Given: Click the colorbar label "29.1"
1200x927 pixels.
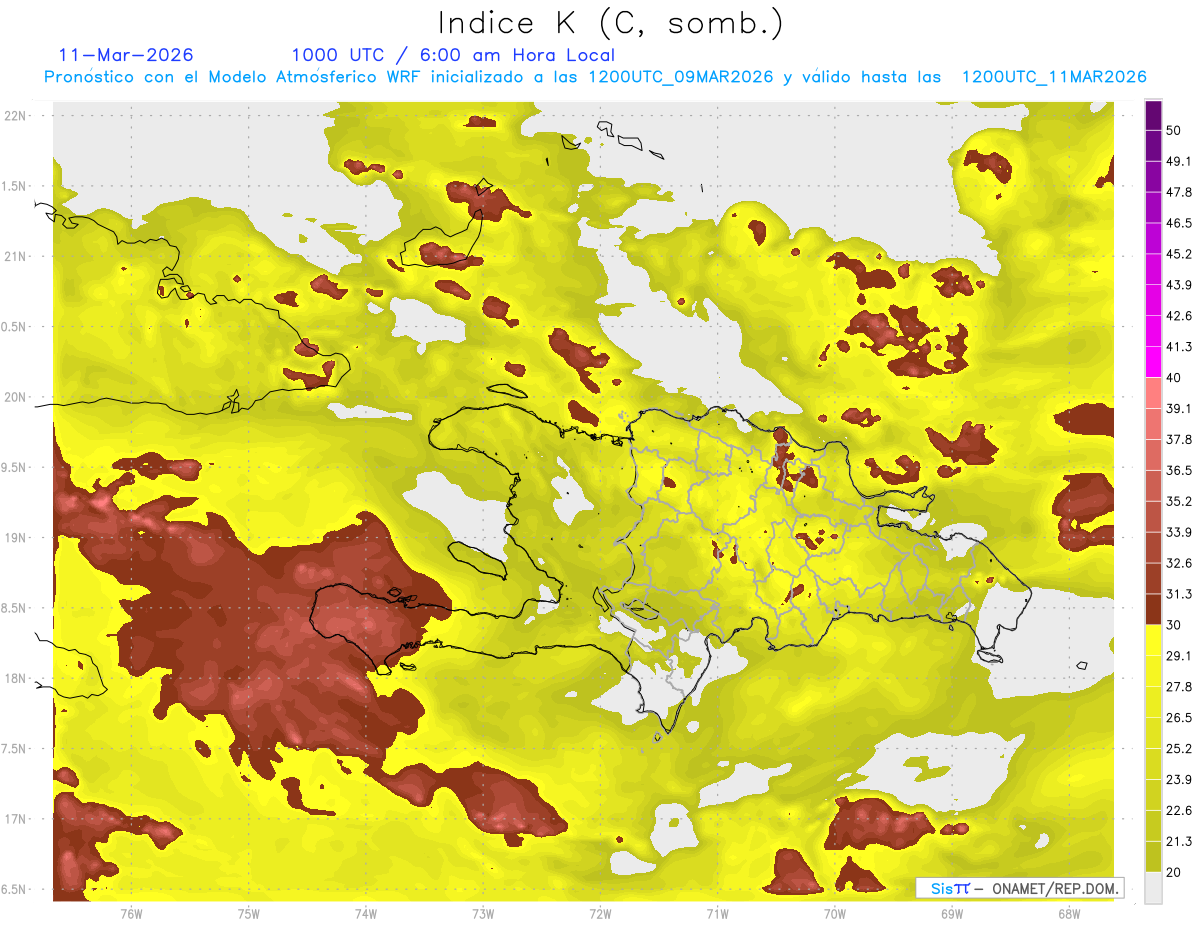Looking at the screenshot, I should point(1179,655).
